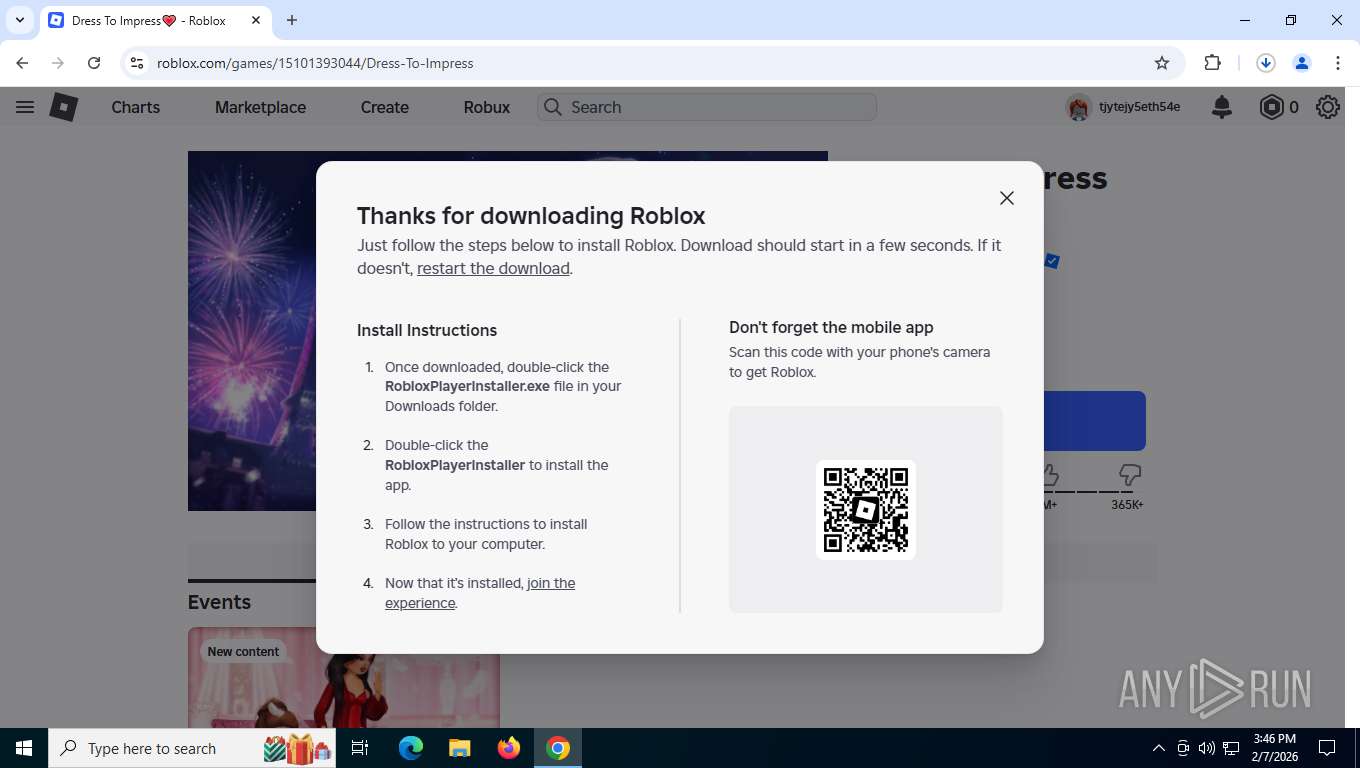Open File Explorer from taskbar
This screenshot has height=768, width=1360.
[459, 748]
